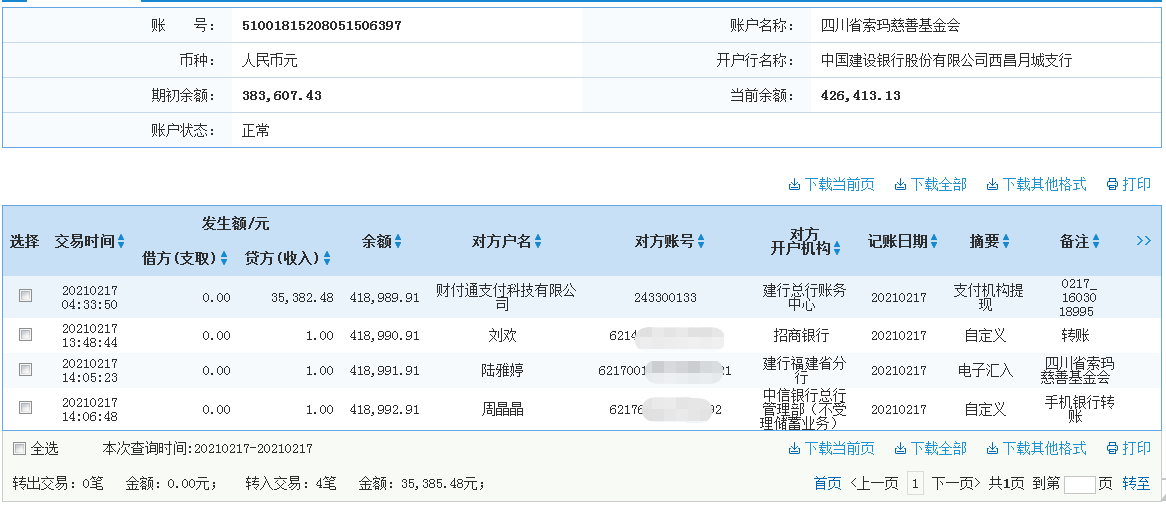This screenshot has width=1166, height=505.
Task: Expand more columns with >> arrow
Action: 1144,240
